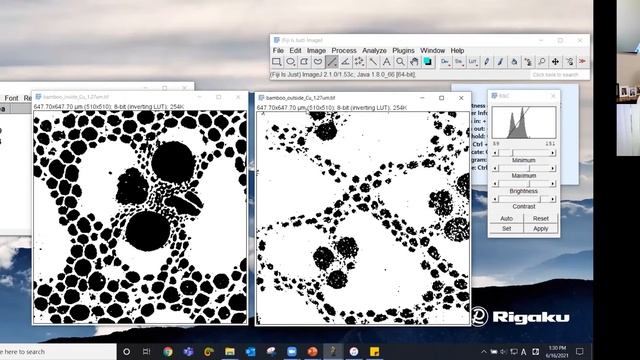Open the Analyze menu in Fiji
640x360 pixels.
(374, 51)
